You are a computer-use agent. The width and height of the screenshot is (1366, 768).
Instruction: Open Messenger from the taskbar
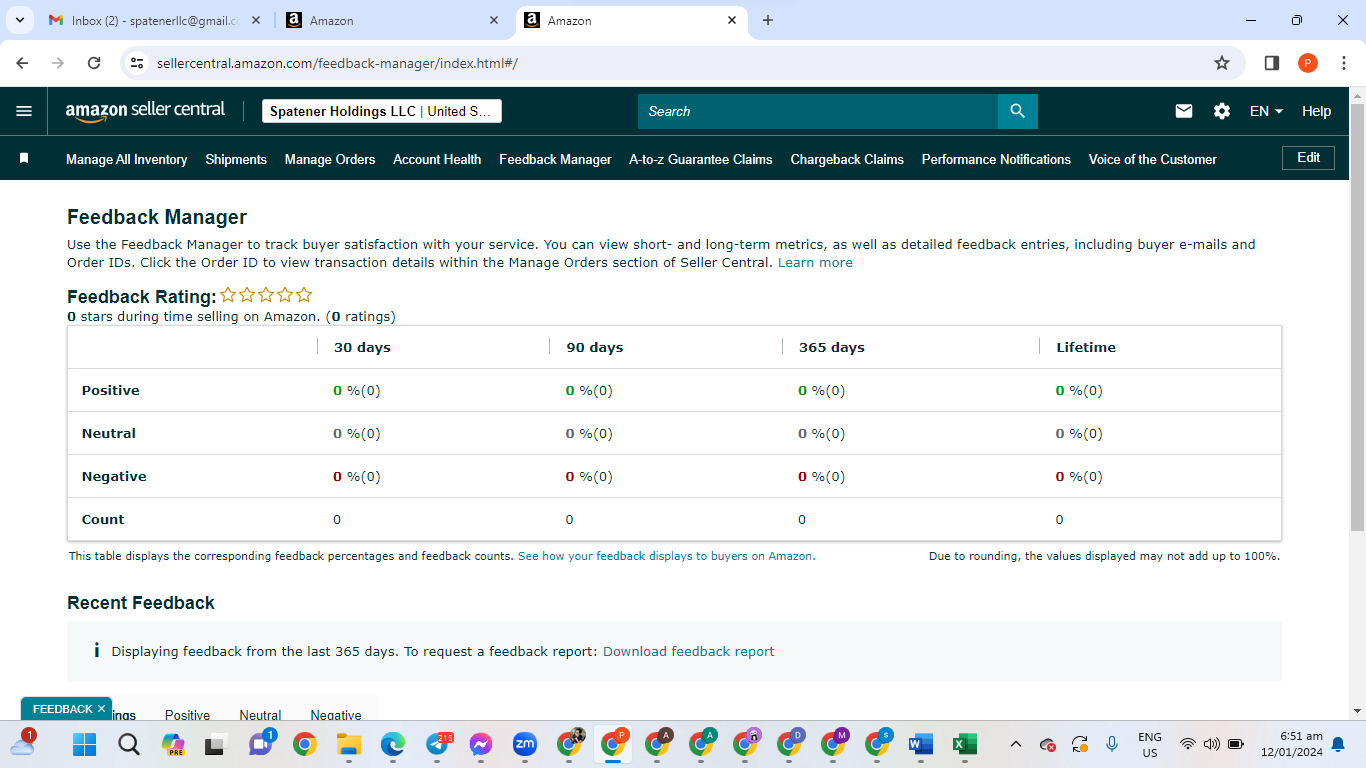coord(481,744)
